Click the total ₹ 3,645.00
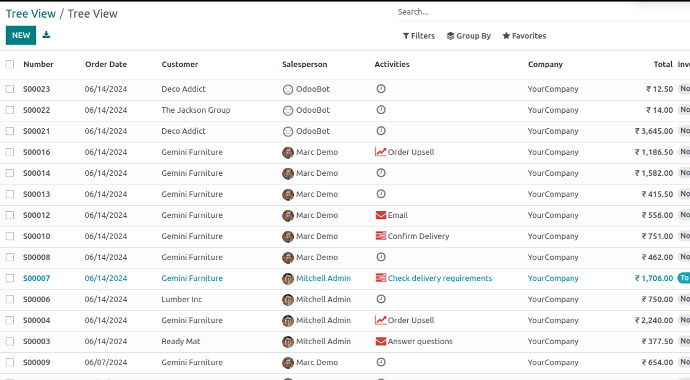690x380 pixels. pos(654,131)
